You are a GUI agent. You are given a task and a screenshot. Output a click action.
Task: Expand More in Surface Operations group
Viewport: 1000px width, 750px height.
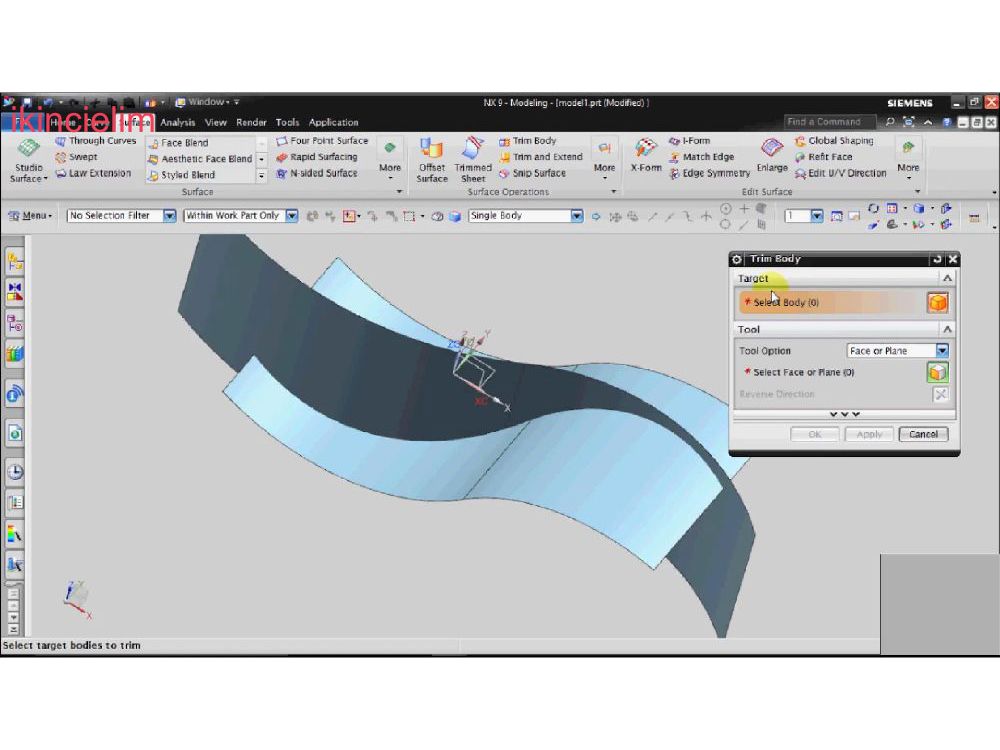[604, 158]
